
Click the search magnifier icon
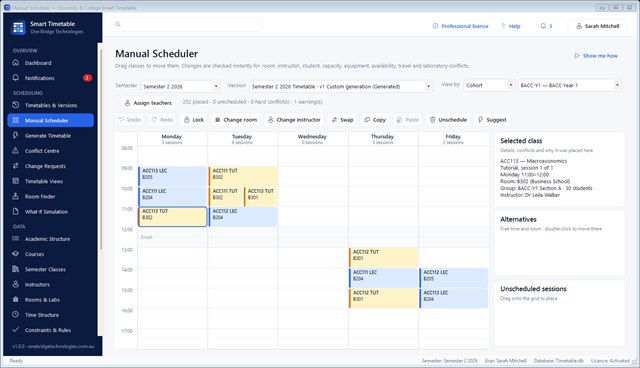(x=118, y=24)
